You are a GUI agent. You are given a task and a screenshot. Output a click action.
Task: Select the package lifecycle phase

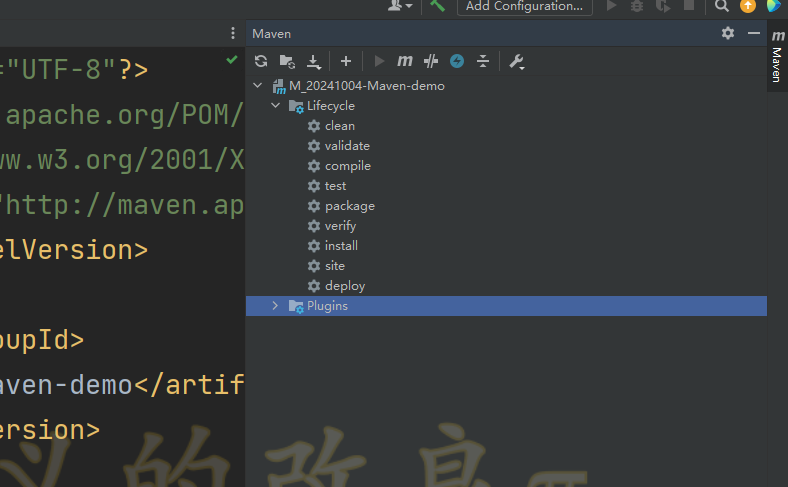(350, 206)
